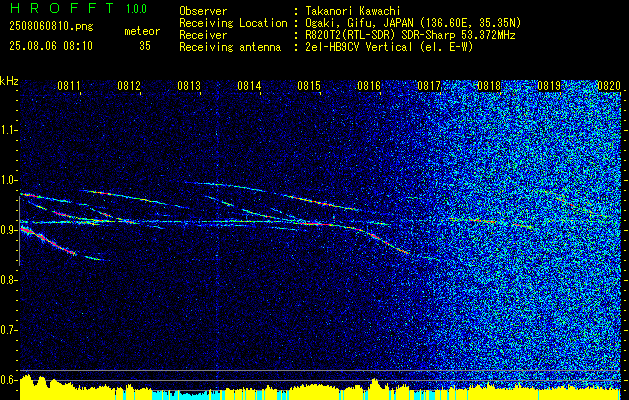The height and width of the screenshot is (400, 629).
Task: Click the 0814 time marker
Action: coord(249,85)
